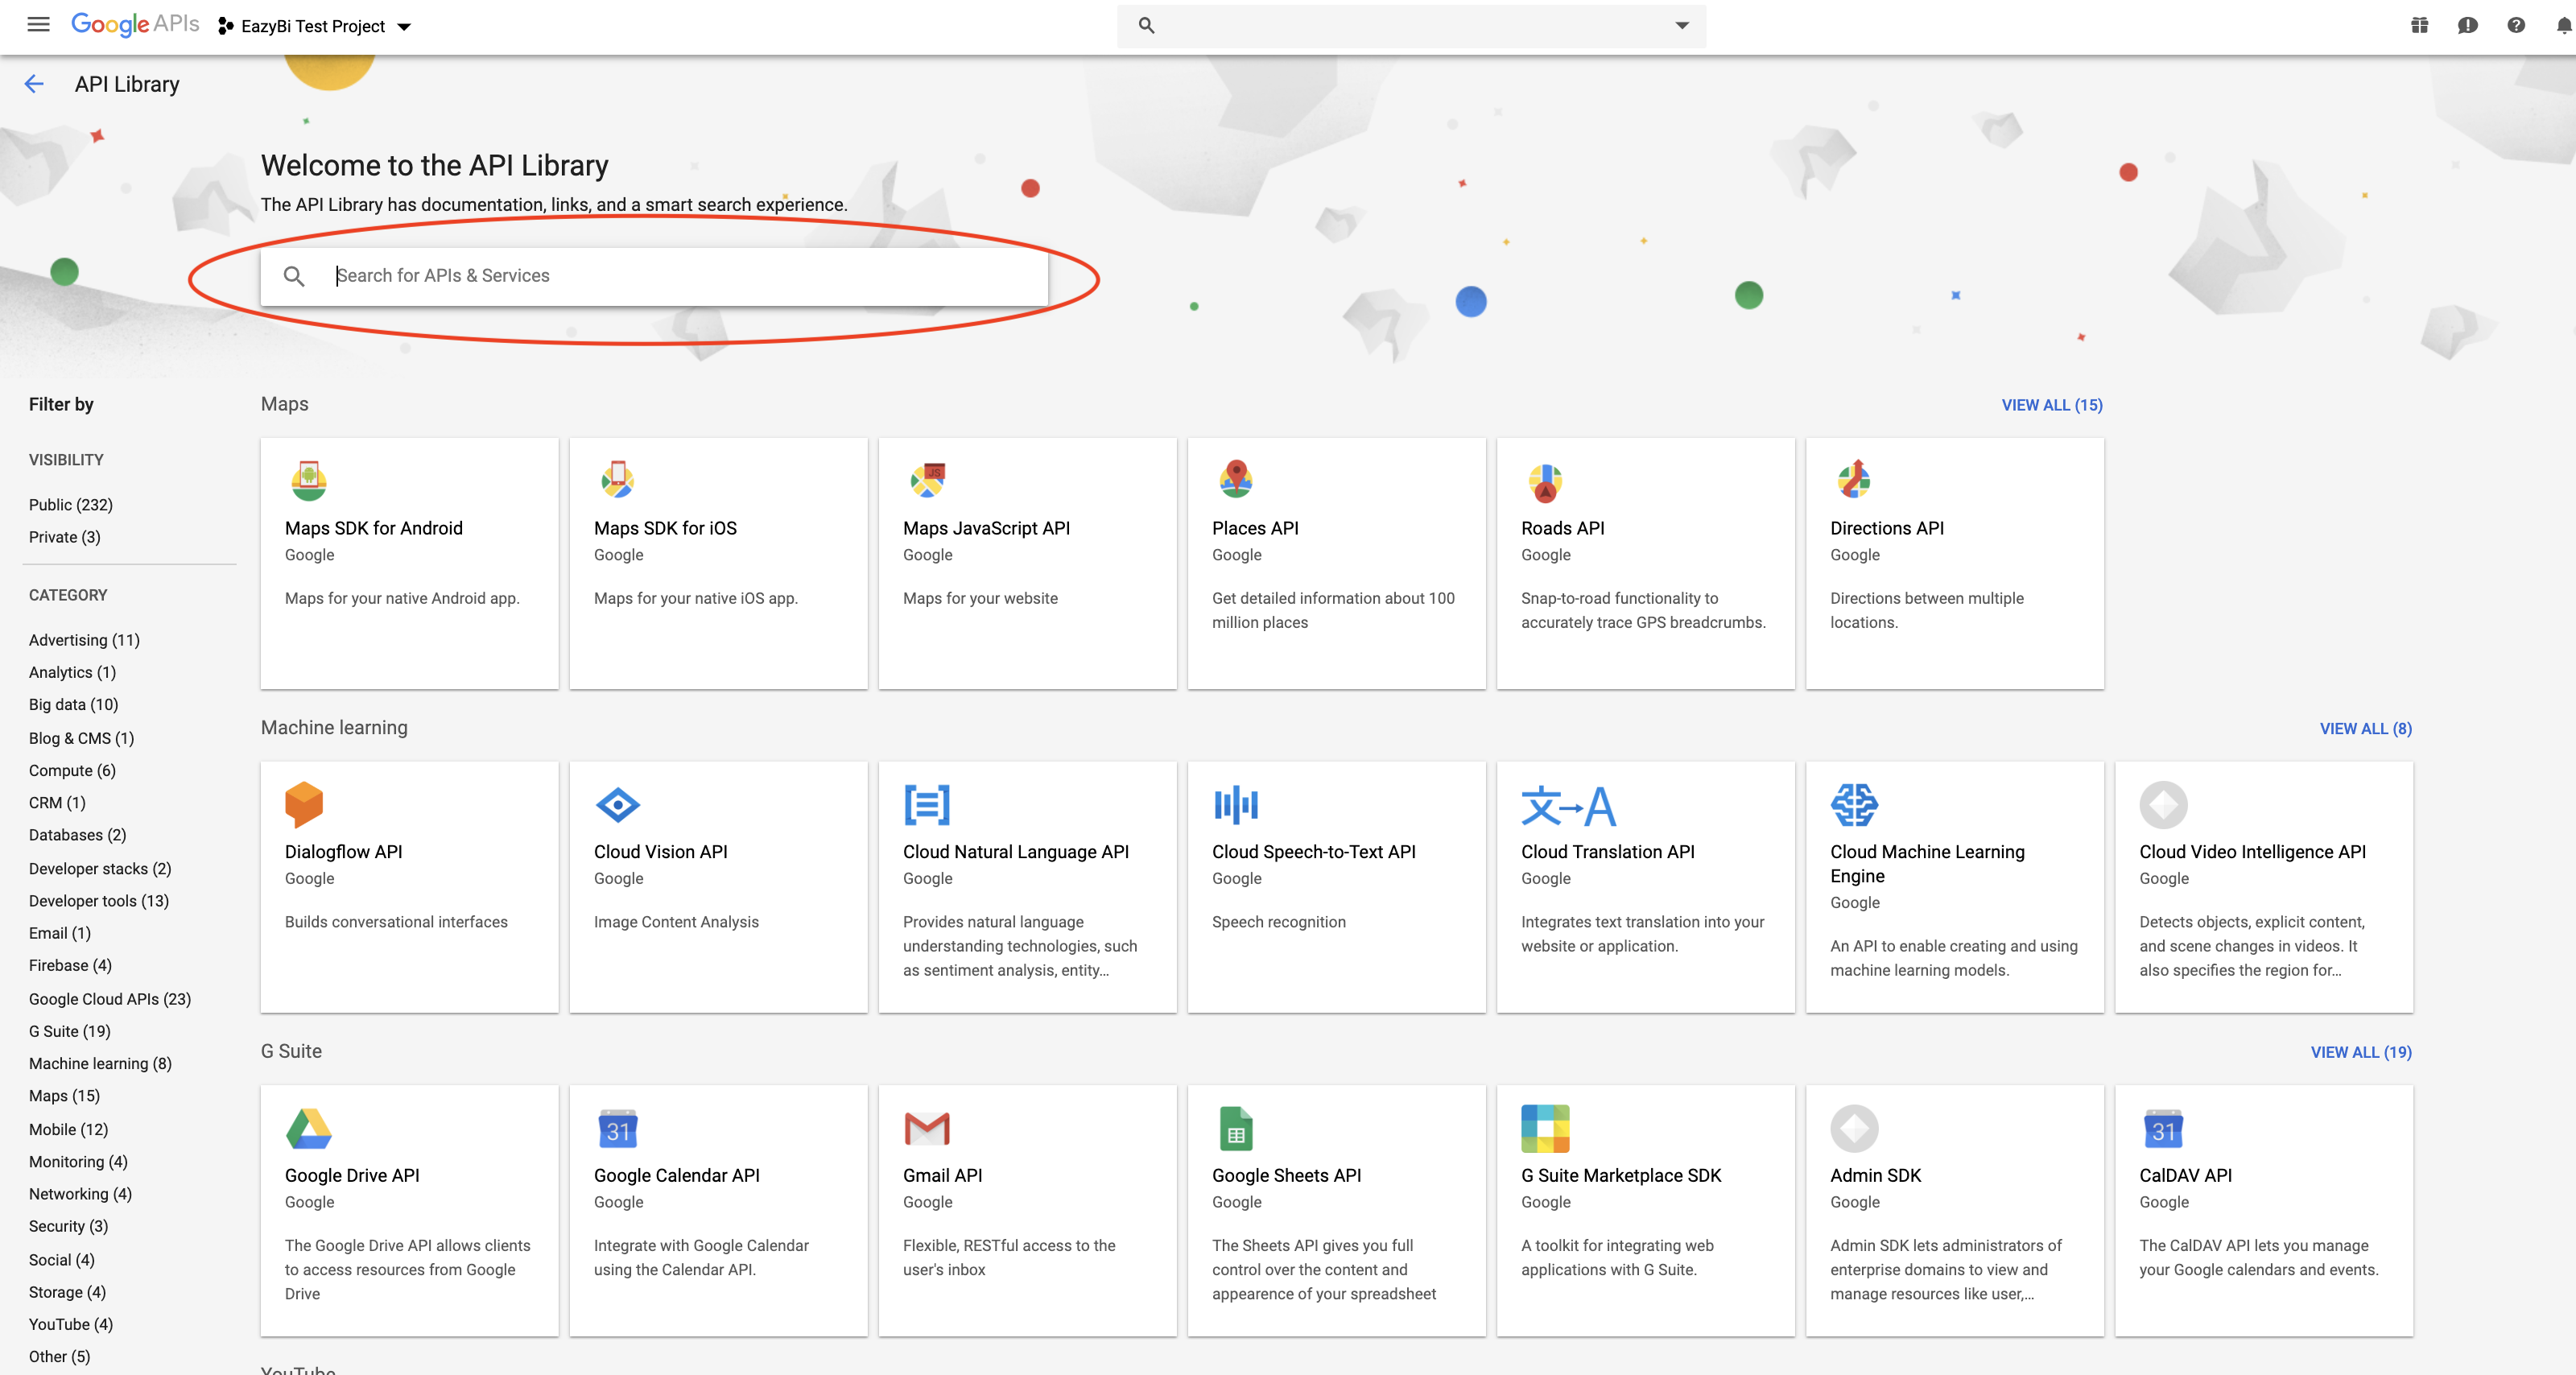Select G Suite category filter
Screen dimensions: 2576x1375
pyautogui.click(x=70, y=1031)
